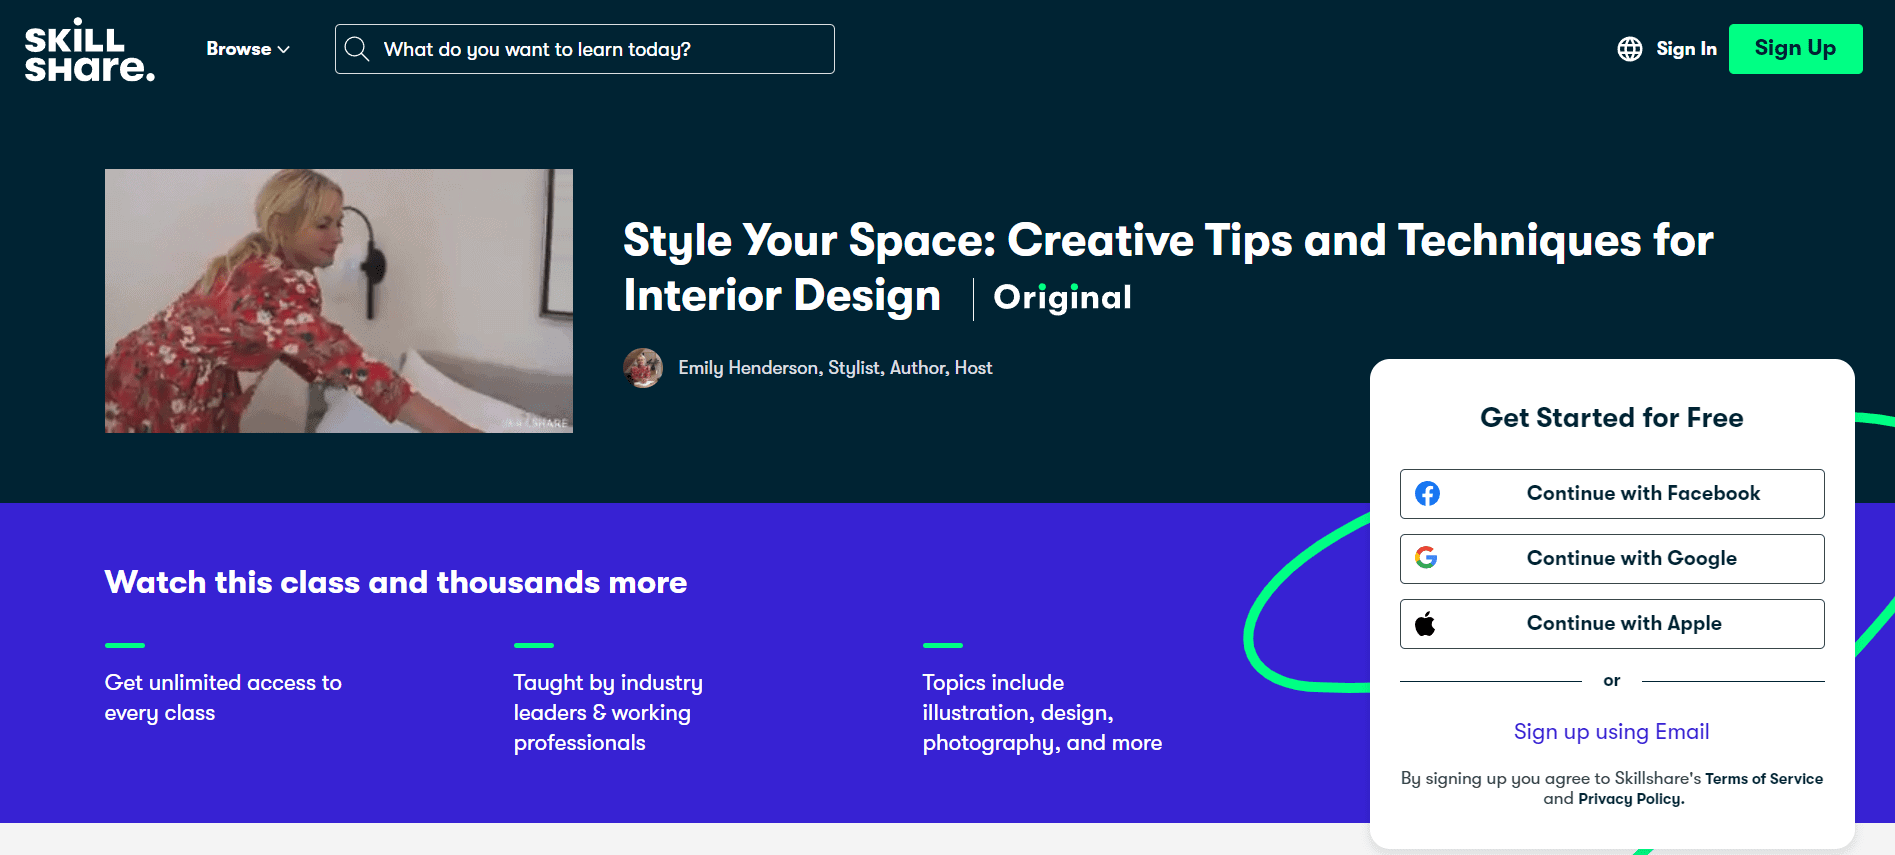Click Emily Henderson's instructor name

click(835, 368)
